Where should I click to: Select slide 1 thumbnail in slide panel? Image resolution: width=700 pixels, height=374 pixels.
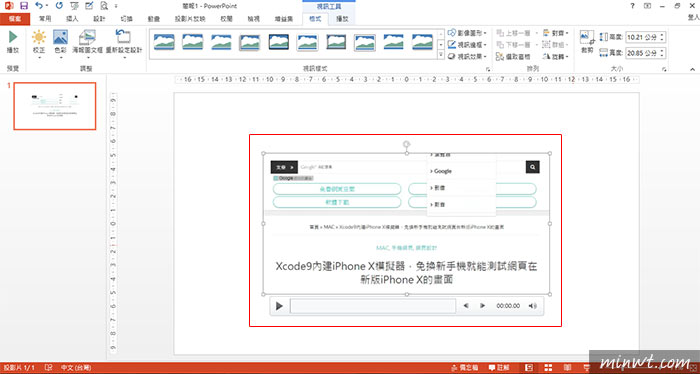tap(55, 106)
